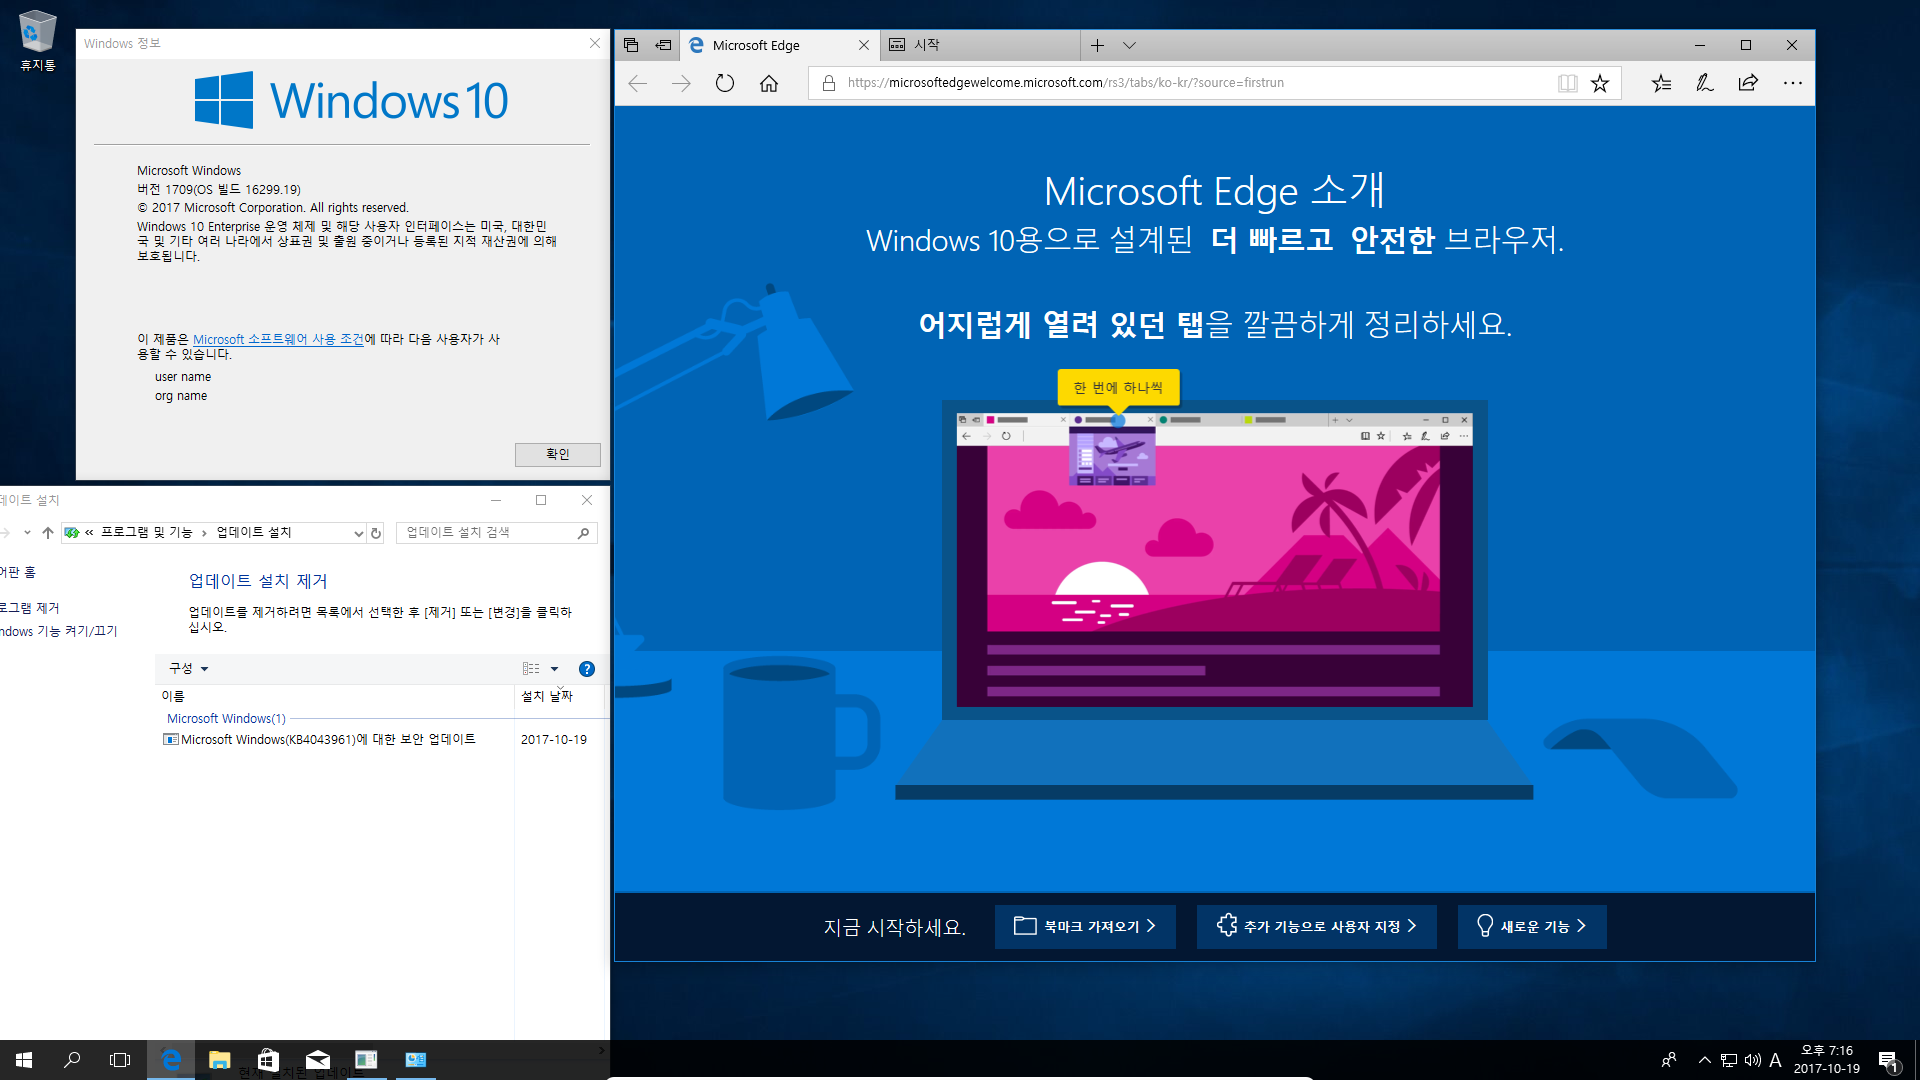Close the Microsoft Edge tab
This screenshot has width=1920, height=1080.
[864, 45]
